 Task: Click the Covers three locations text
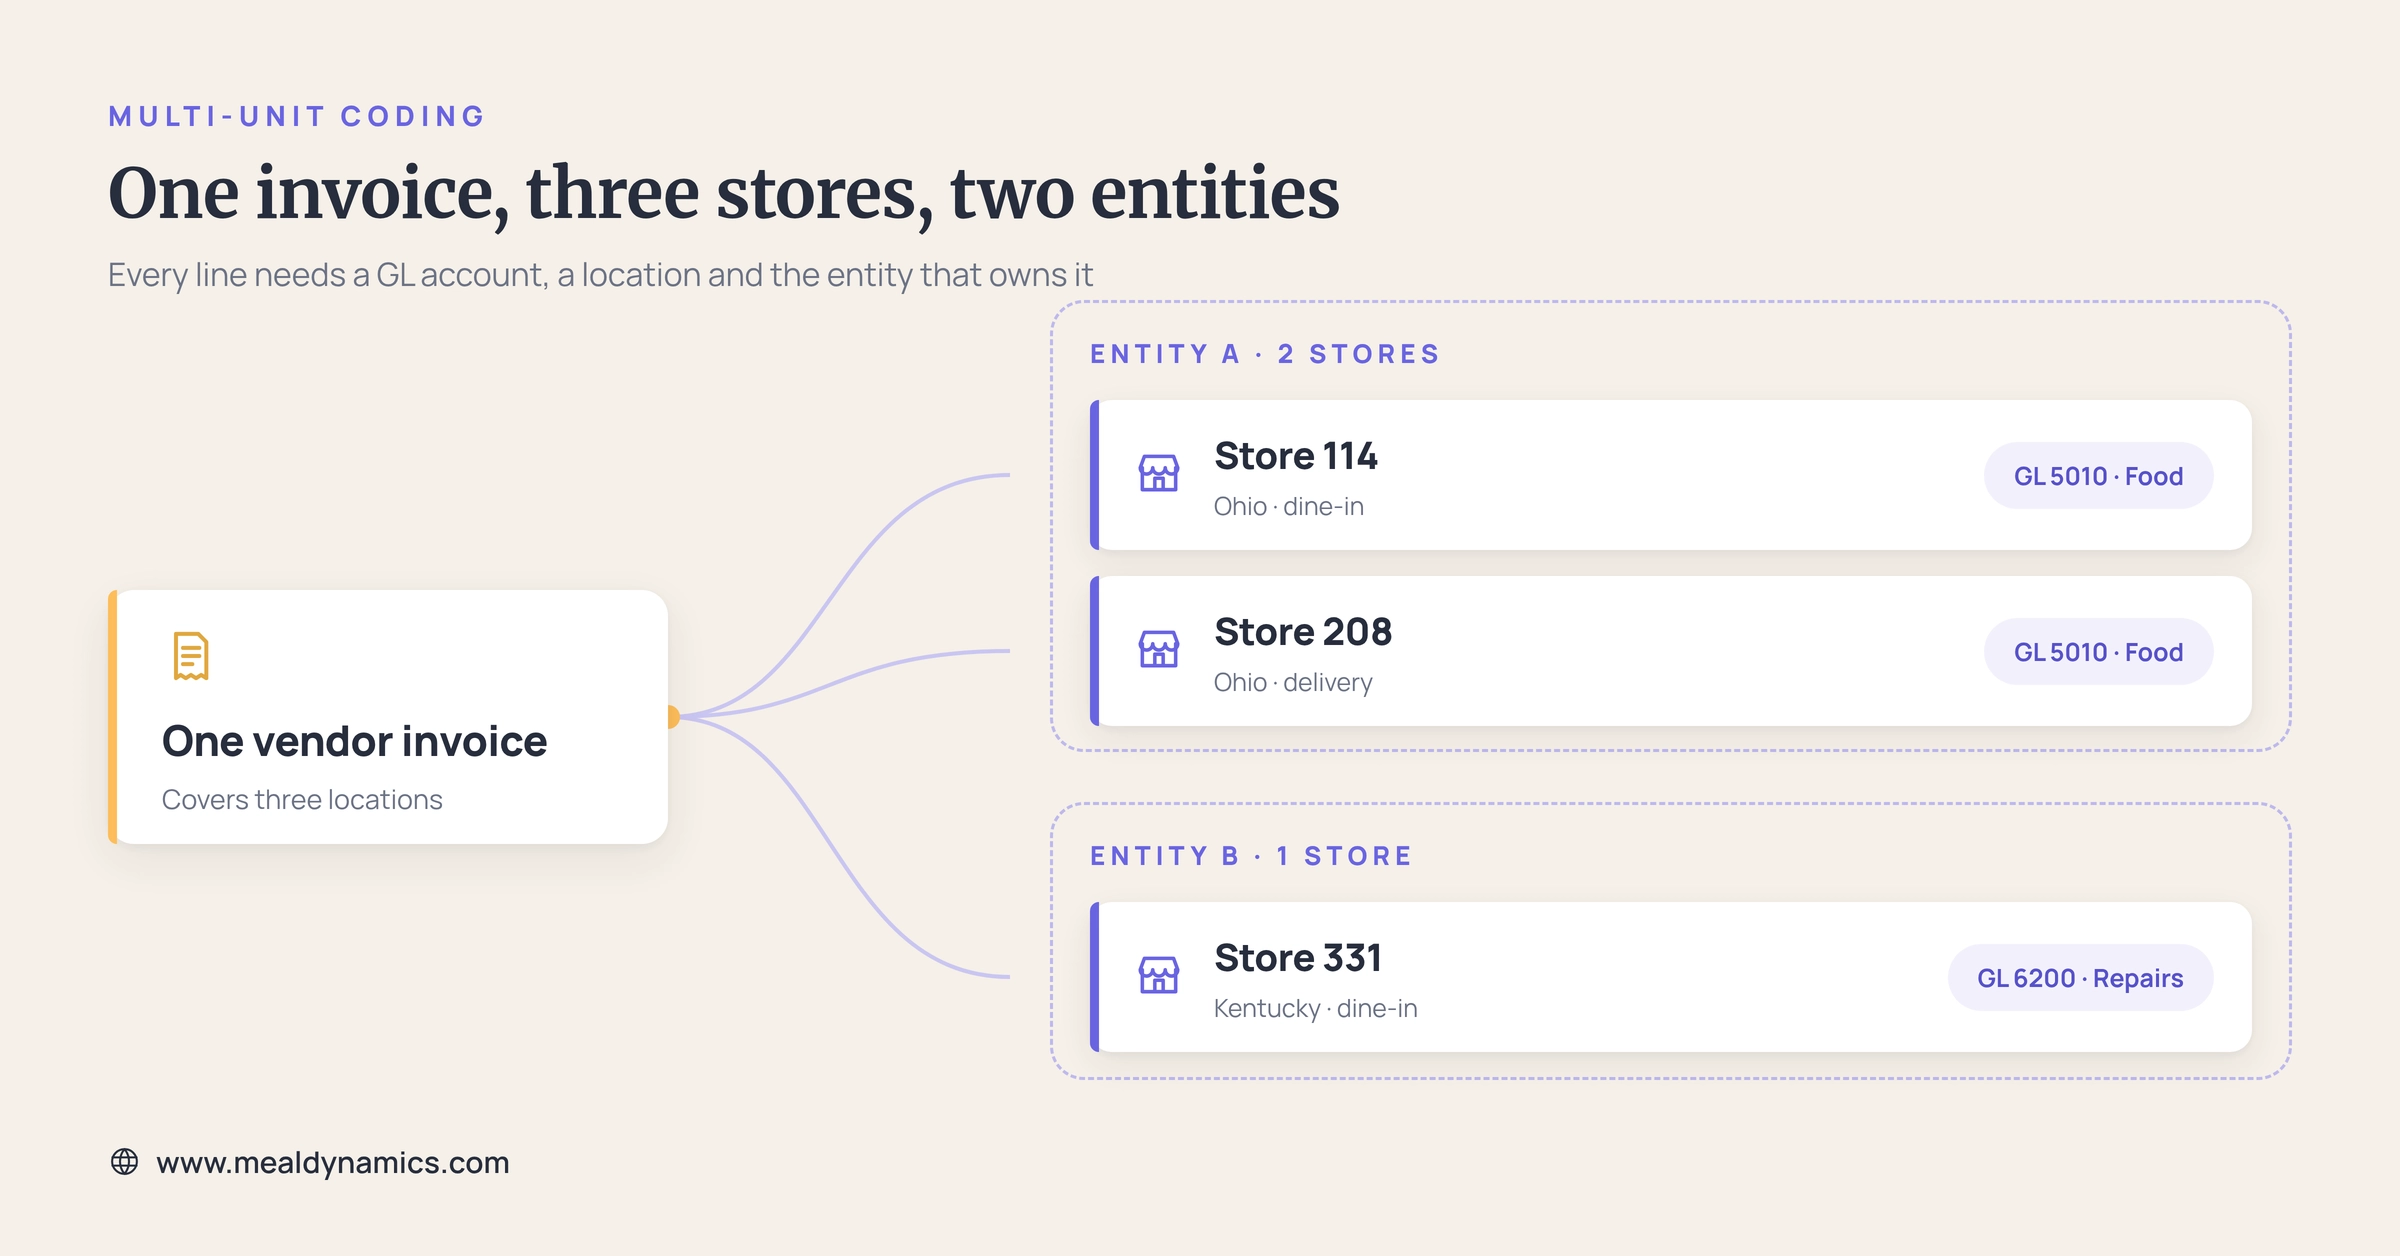coord(302,800)
